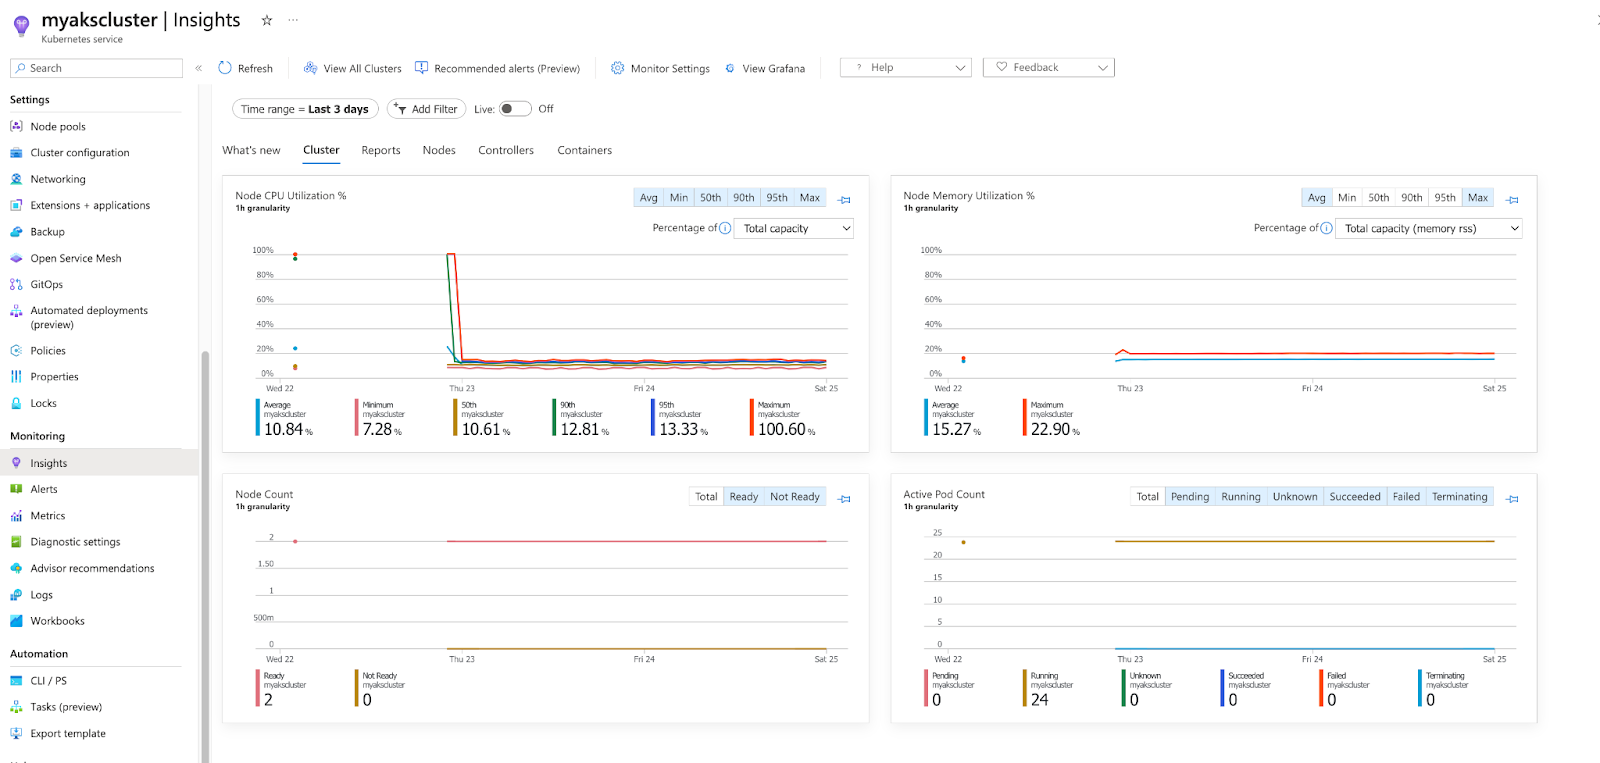Click the sidebar Search field
This screenshot has height=763, width=1600.
(x=96, y=68)
